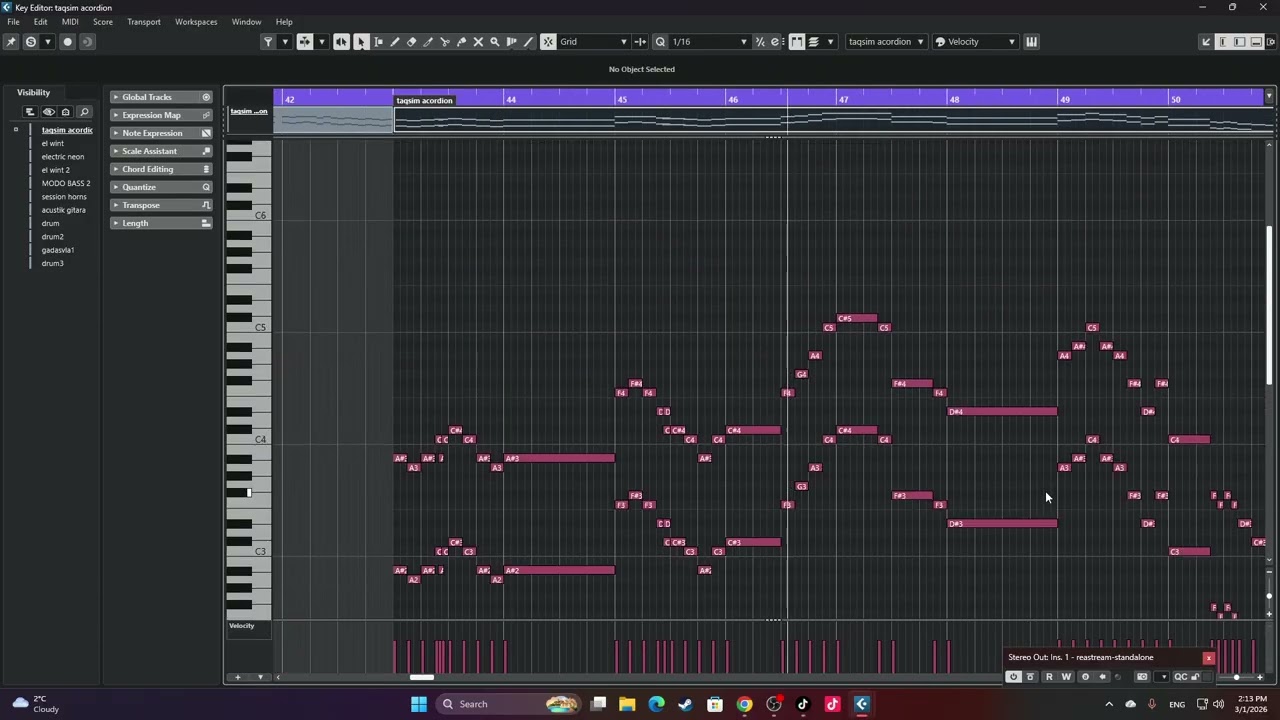1280x720 pixels.
Task: Toggle Stereo Out power bypass button
Action: 1013,677
